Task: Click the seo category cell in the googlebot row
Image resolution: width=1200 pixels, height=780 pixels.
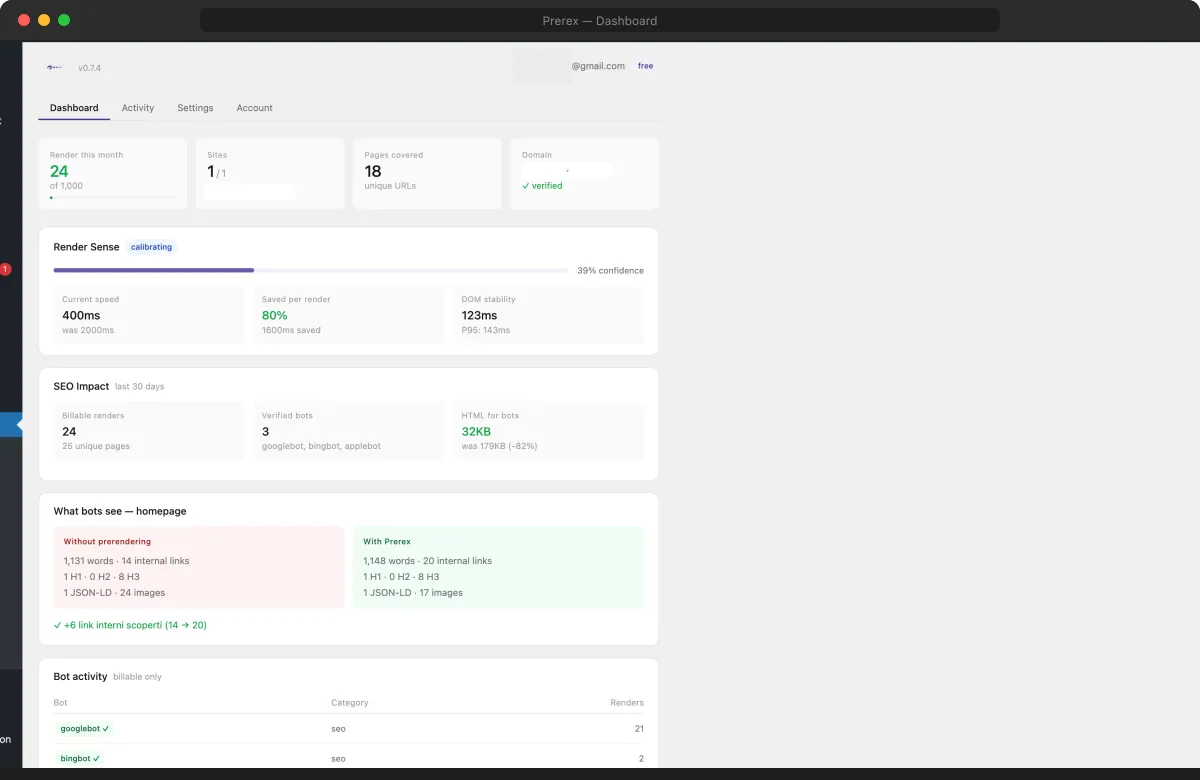Action: pyautogui.click(x=338, y=728)
